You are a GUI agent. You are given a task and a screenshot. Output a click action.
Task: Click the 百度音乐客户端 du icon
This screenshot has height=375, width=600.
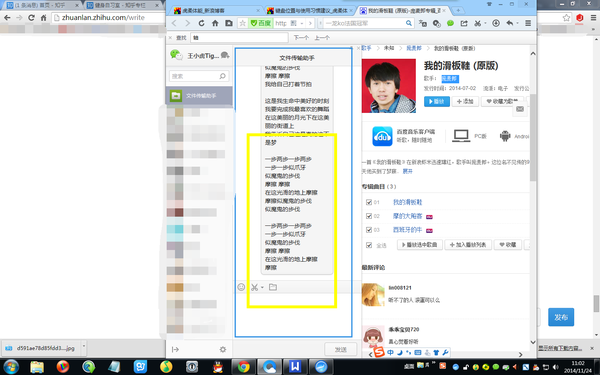point(382,136)
